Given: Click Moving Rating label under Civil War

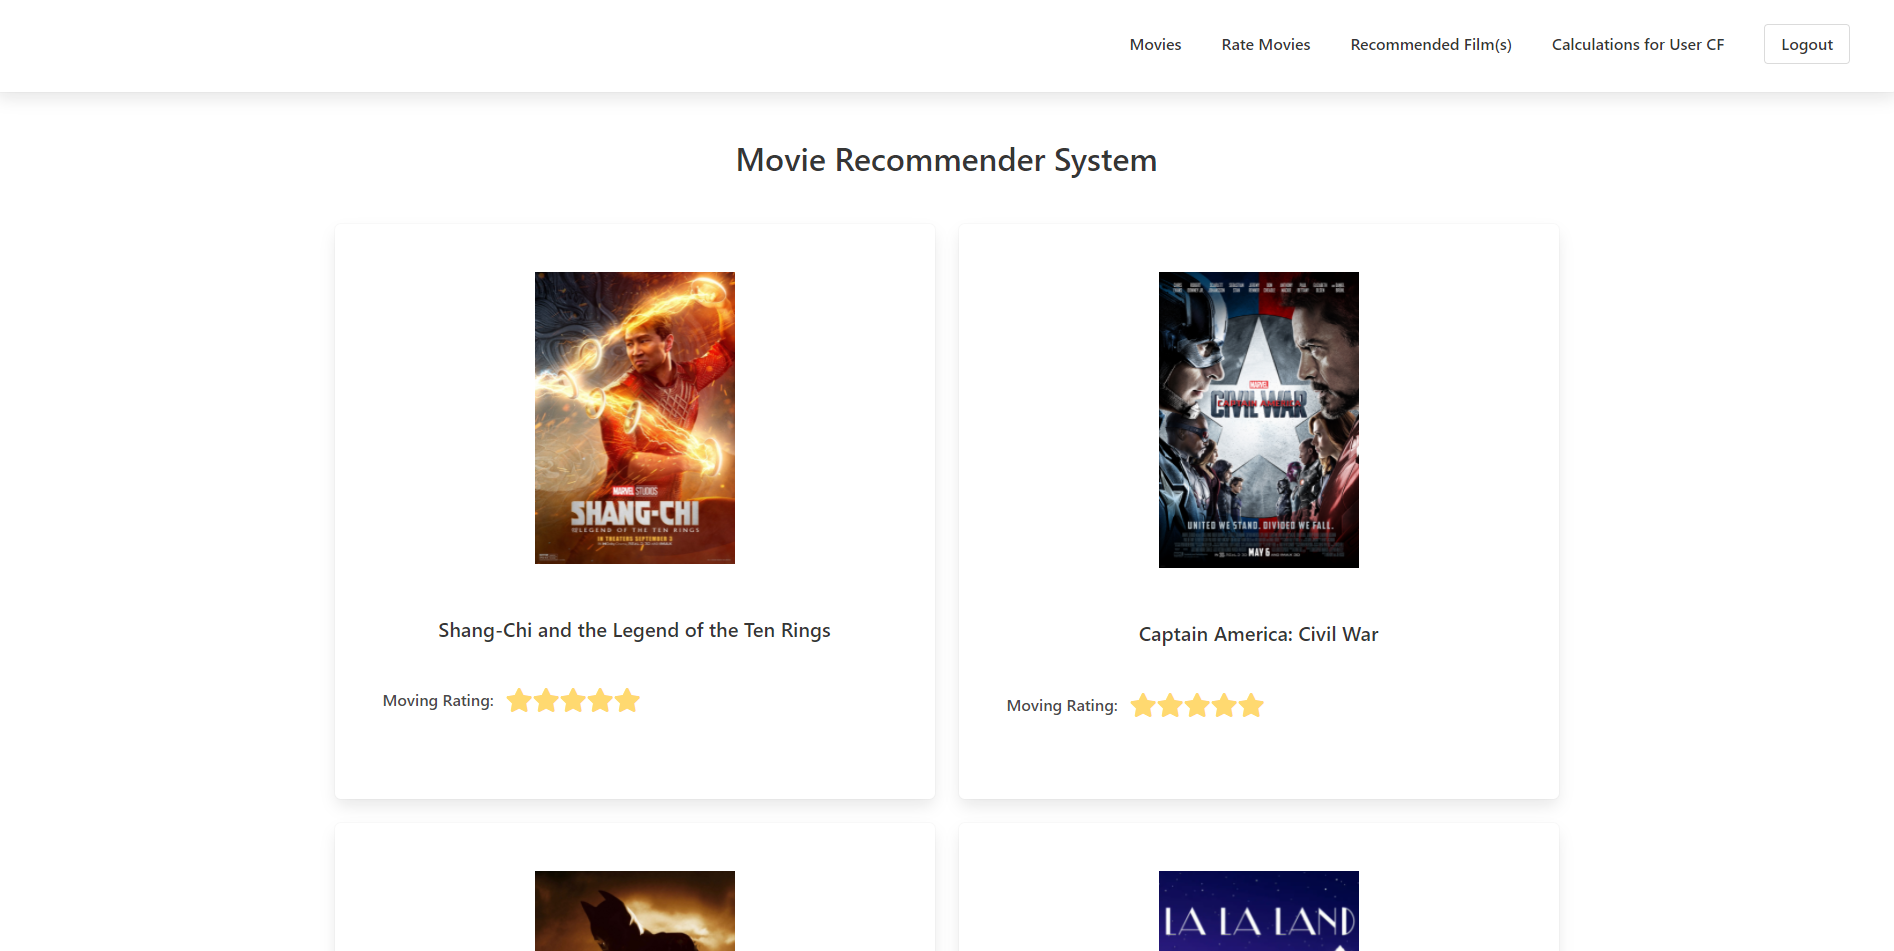Looking at the screenshot, I should click(x=1062, y=706).
